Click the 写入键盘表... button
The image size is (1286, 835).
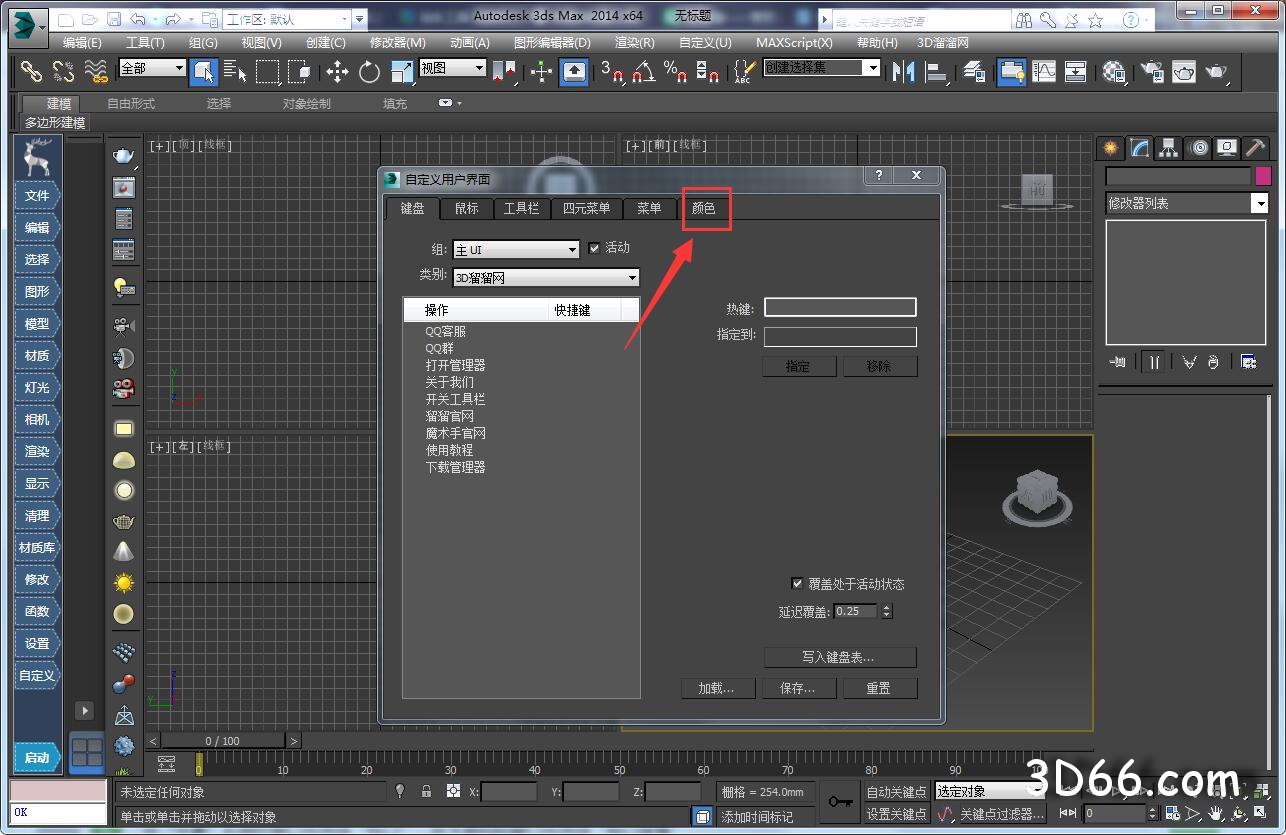[840, 657]
